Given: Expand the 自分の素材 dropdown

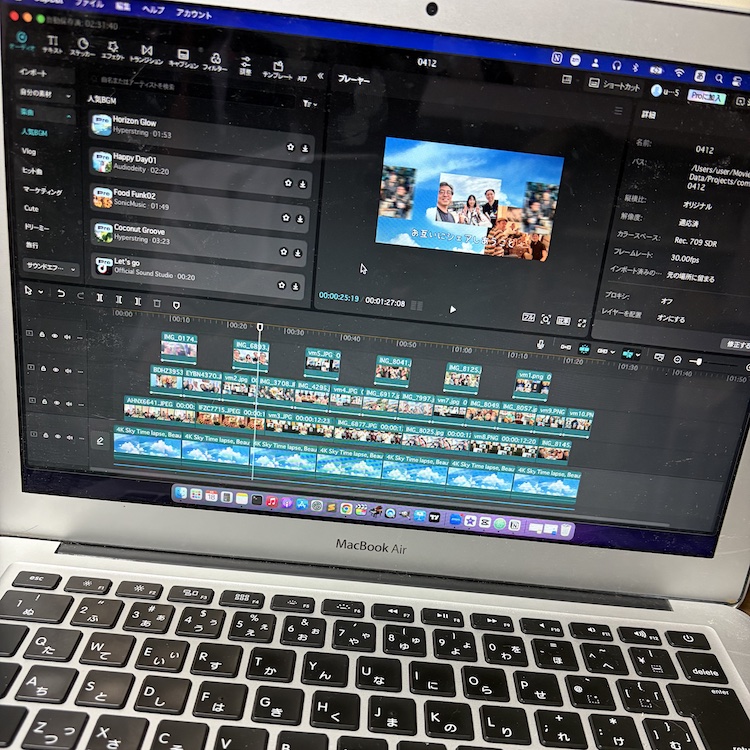Looking at the screenshot, I should (x=45, y=94).
